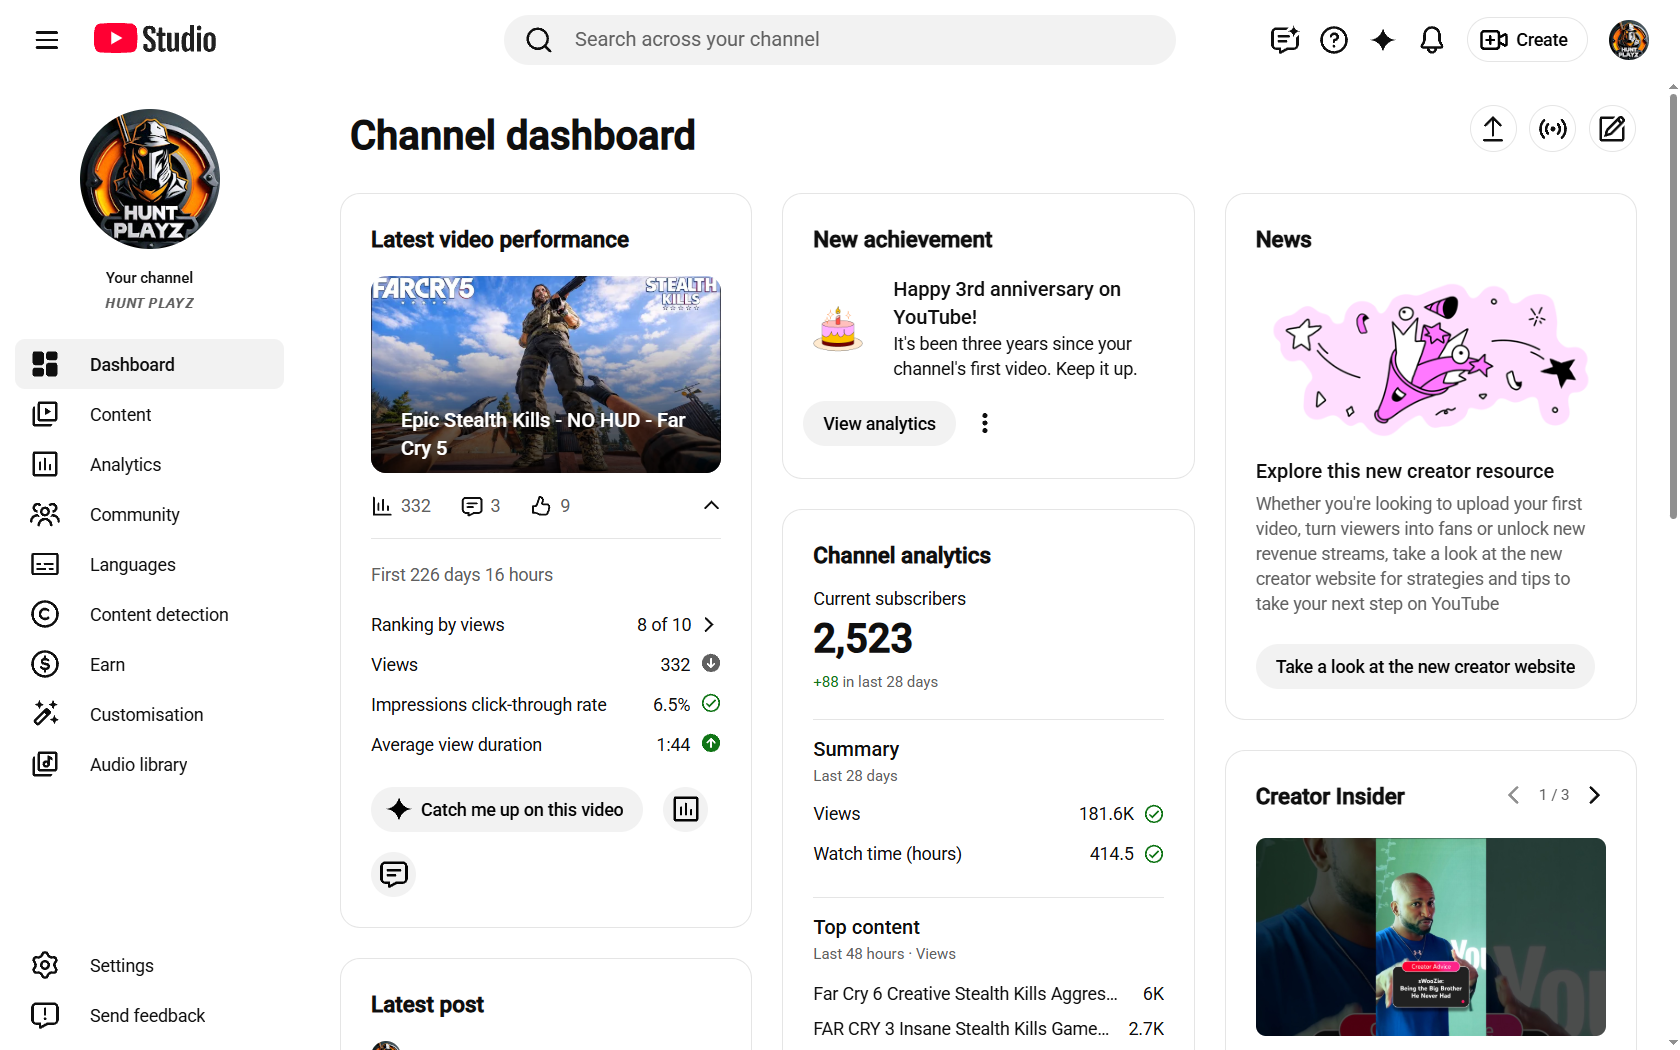
Task: Click the upload videos arrow icon
Action: click(1493, 129)
